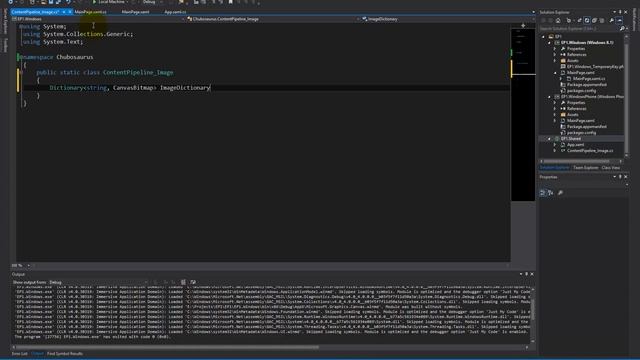Click the Solution Explorer search magnifier icon
640x360 pixels.
pos(622,29)
